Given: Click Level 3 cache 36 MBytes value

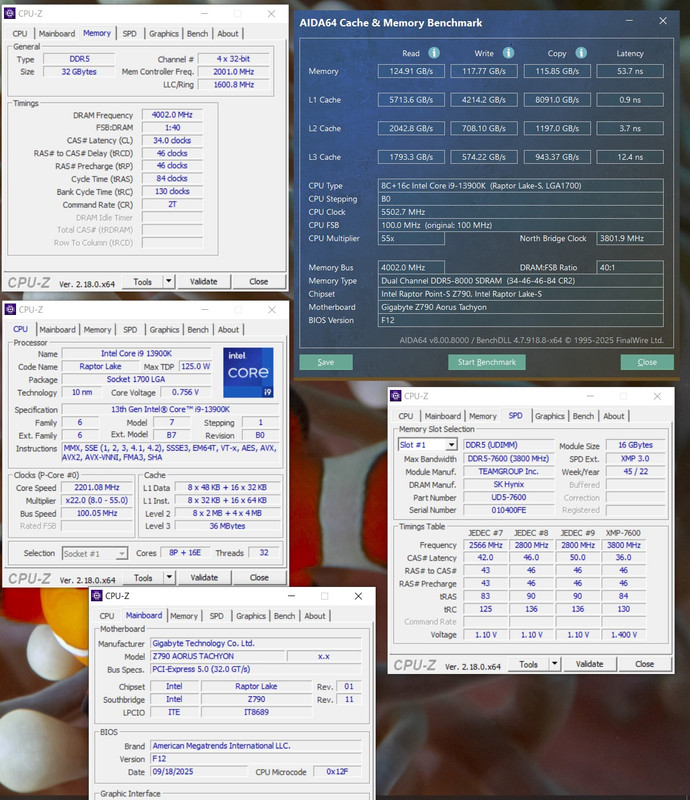Looking at the screenshot, I should click(x=227, y=526).
